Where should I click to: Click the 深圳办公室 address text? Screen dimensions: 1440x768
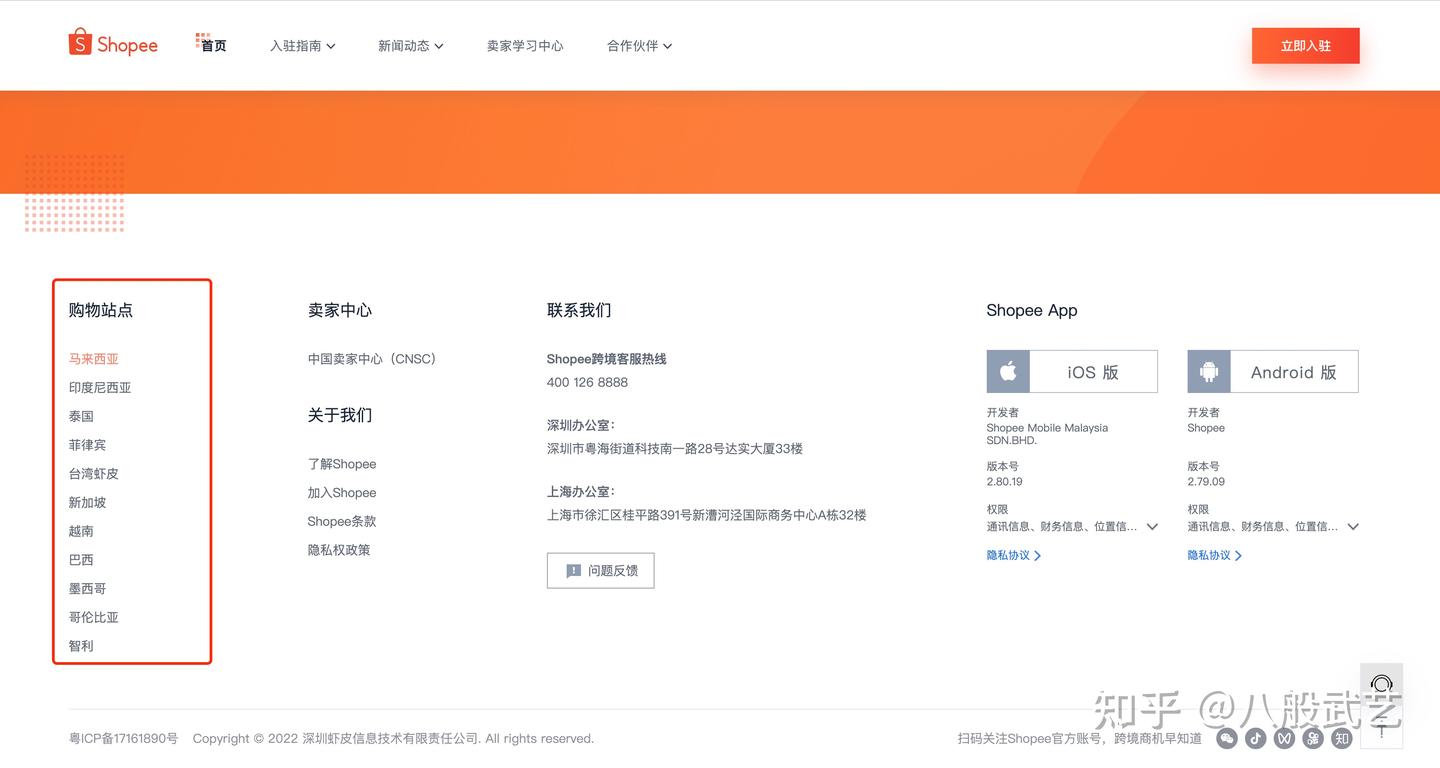click(675, 449)
